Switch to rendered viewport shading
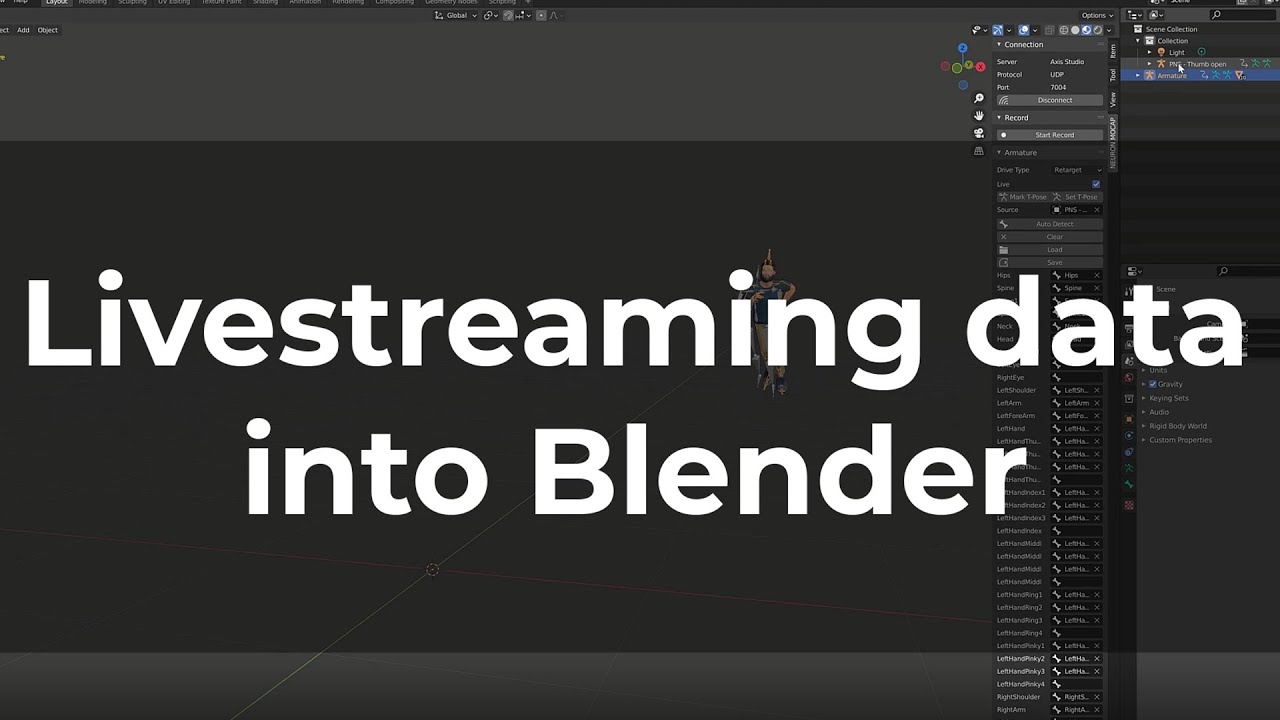 click(1097, 30)
